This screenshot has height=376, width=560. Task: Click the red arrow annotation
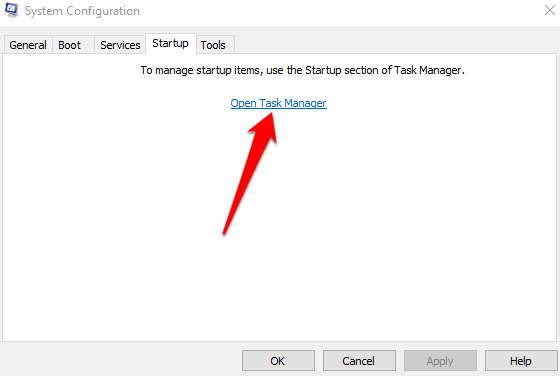250,173
